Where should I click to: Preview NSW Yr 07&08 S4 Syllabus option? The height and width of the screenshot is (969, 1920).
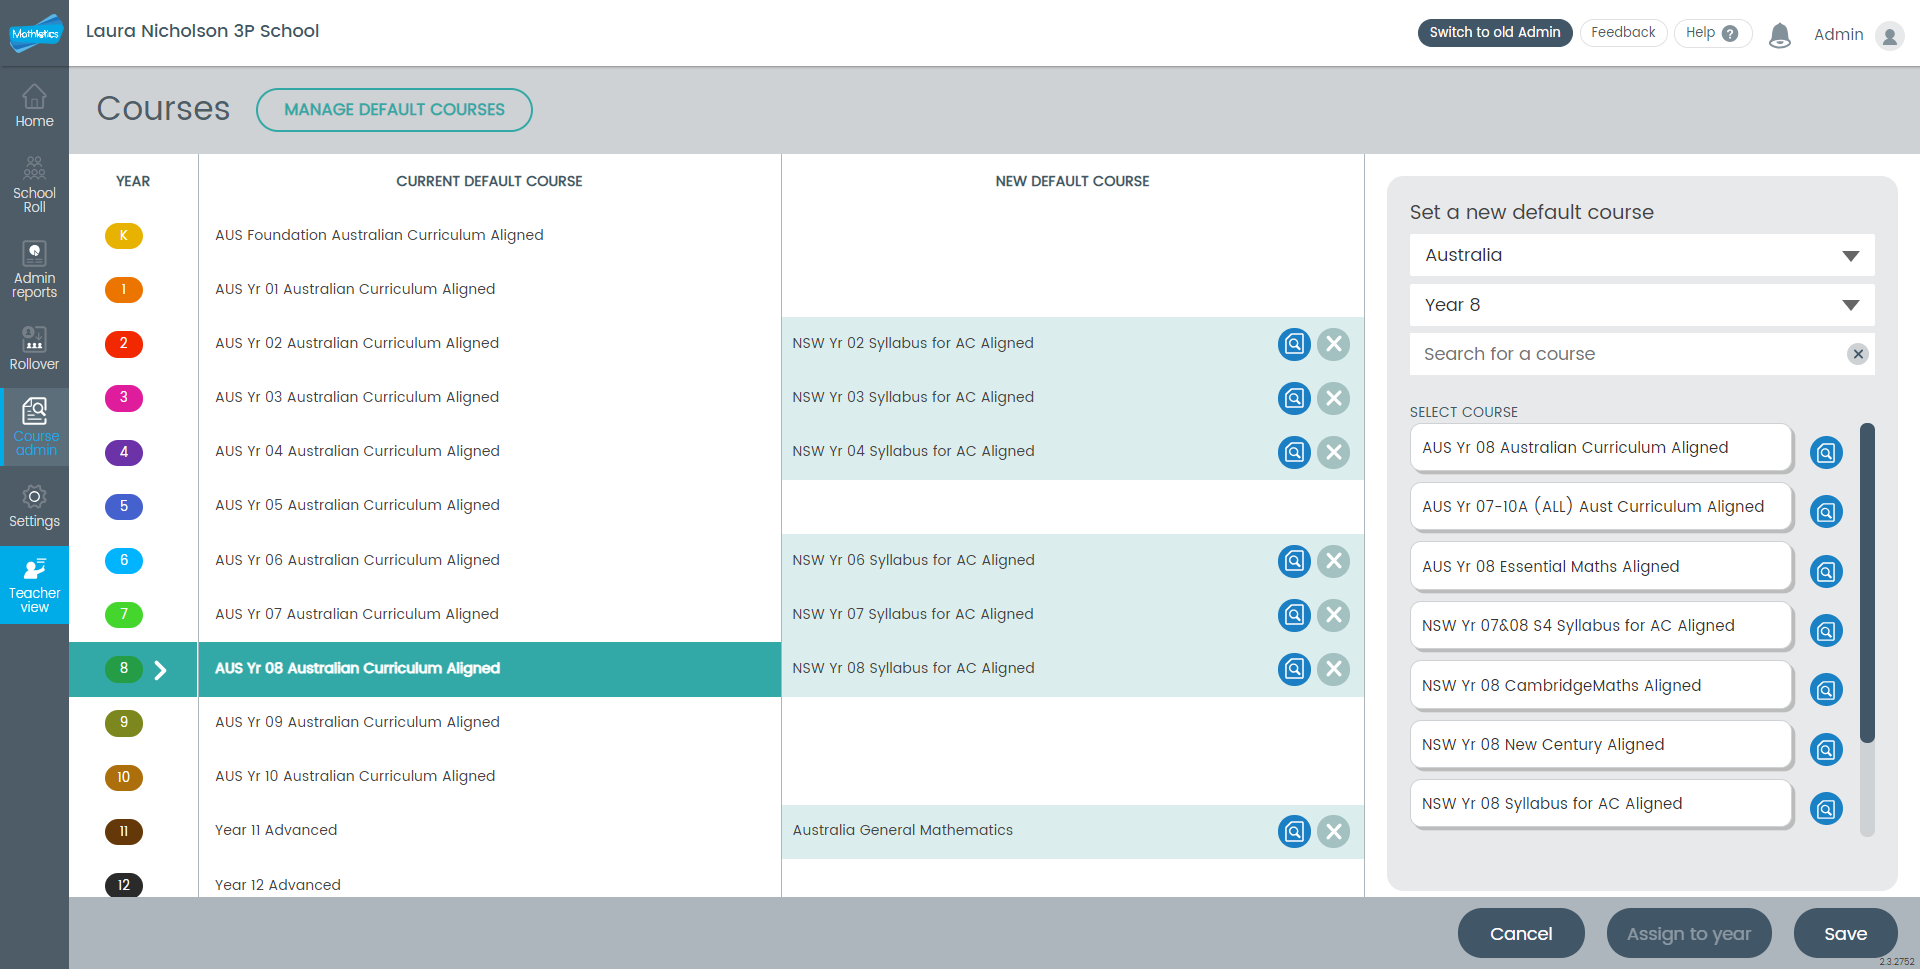coord(1826,631)
